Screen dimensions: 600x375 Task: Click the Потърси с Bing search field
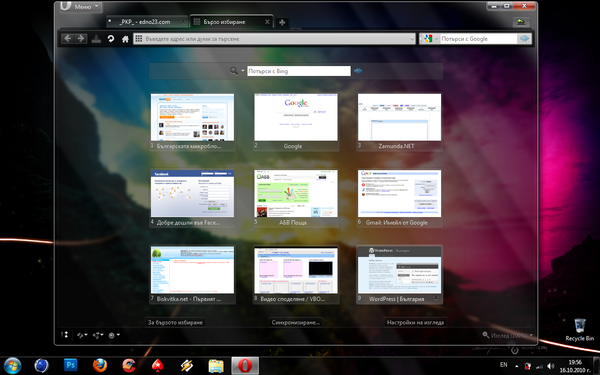(298, 71)
